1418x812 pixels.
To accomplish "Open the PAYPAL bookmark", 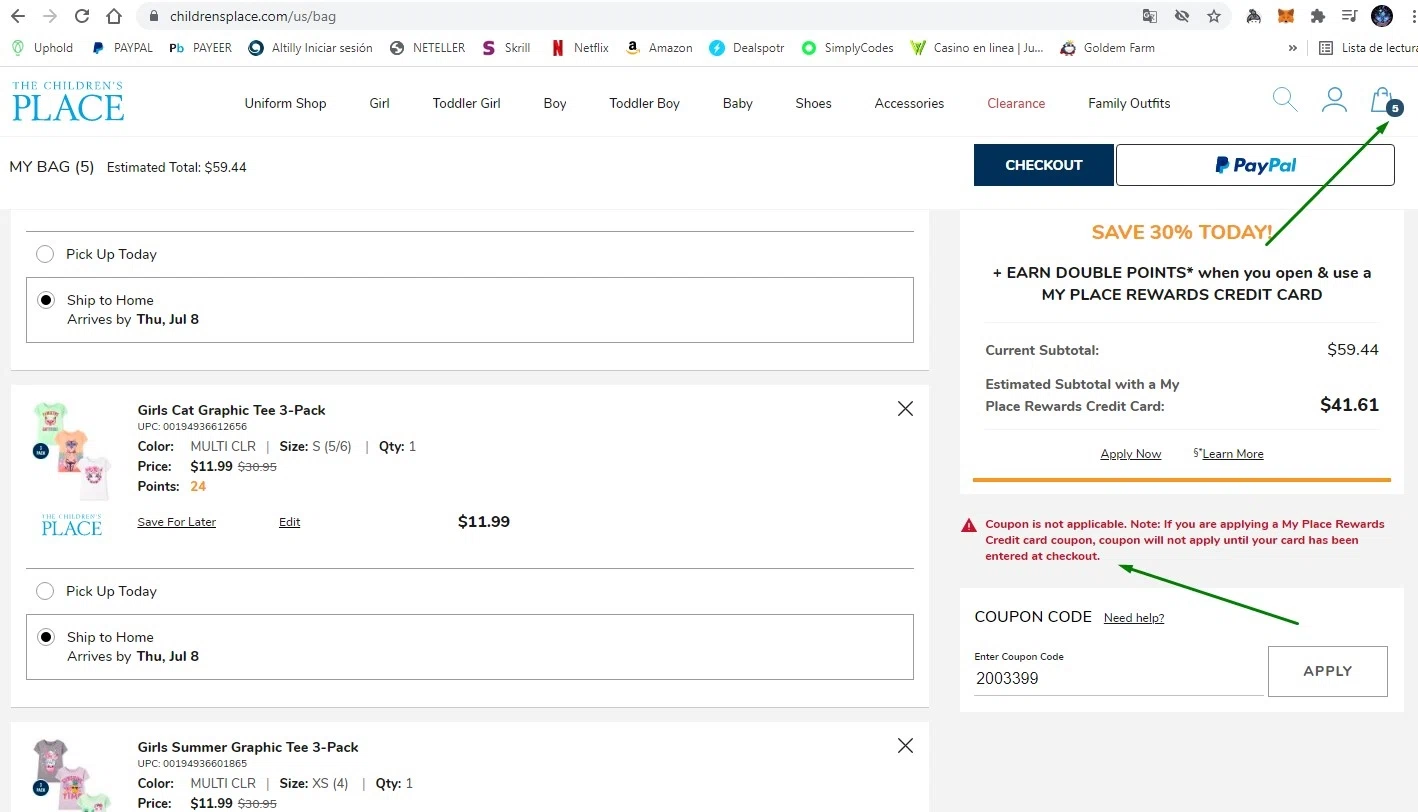I will [x=122, y=47].
